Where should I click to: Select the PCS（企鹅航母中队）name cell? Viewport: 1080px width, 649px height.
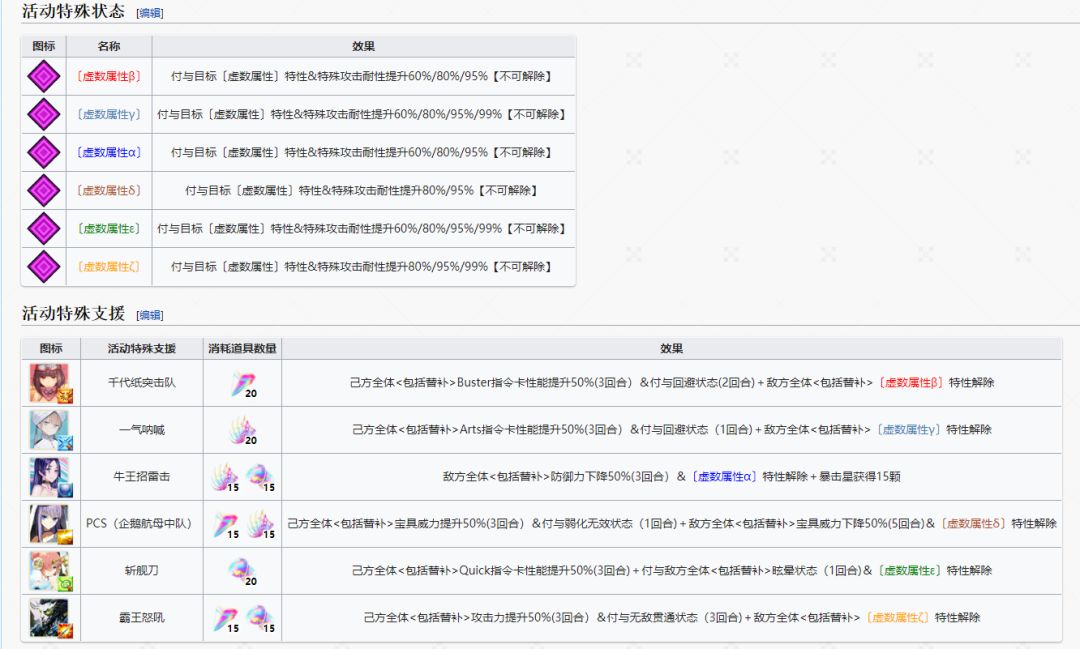[x=142, y=524]
